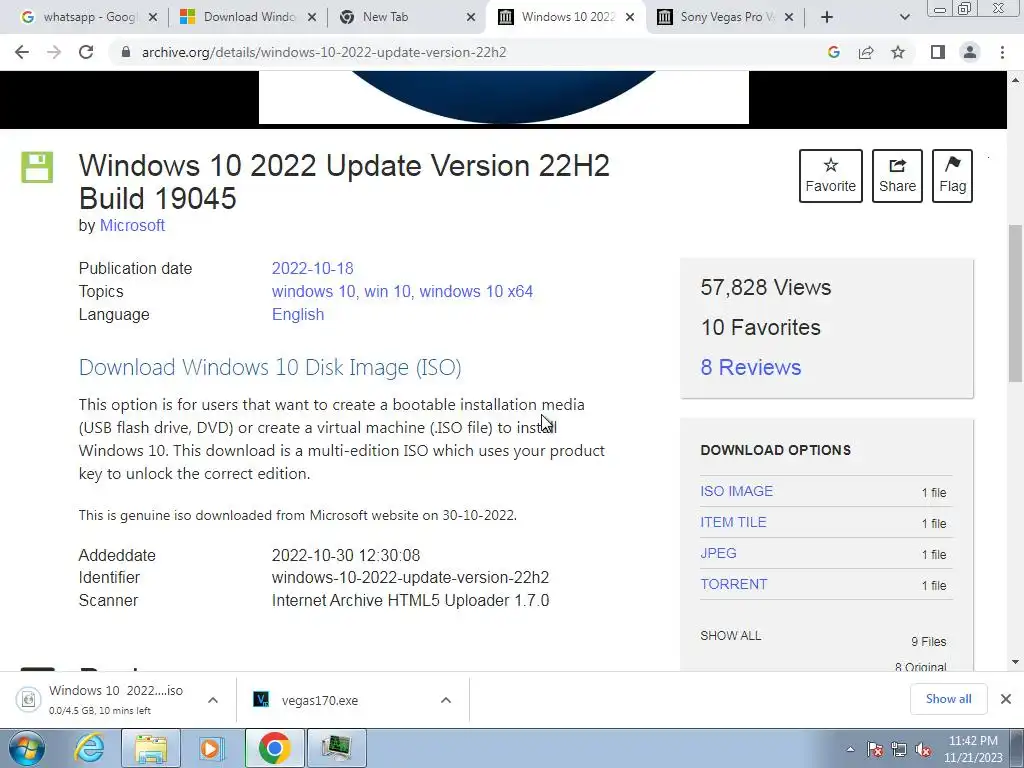1024x768 pixels.
Task: Click the Download Windows 10 Disk Image heading
Action: (270, 368)
